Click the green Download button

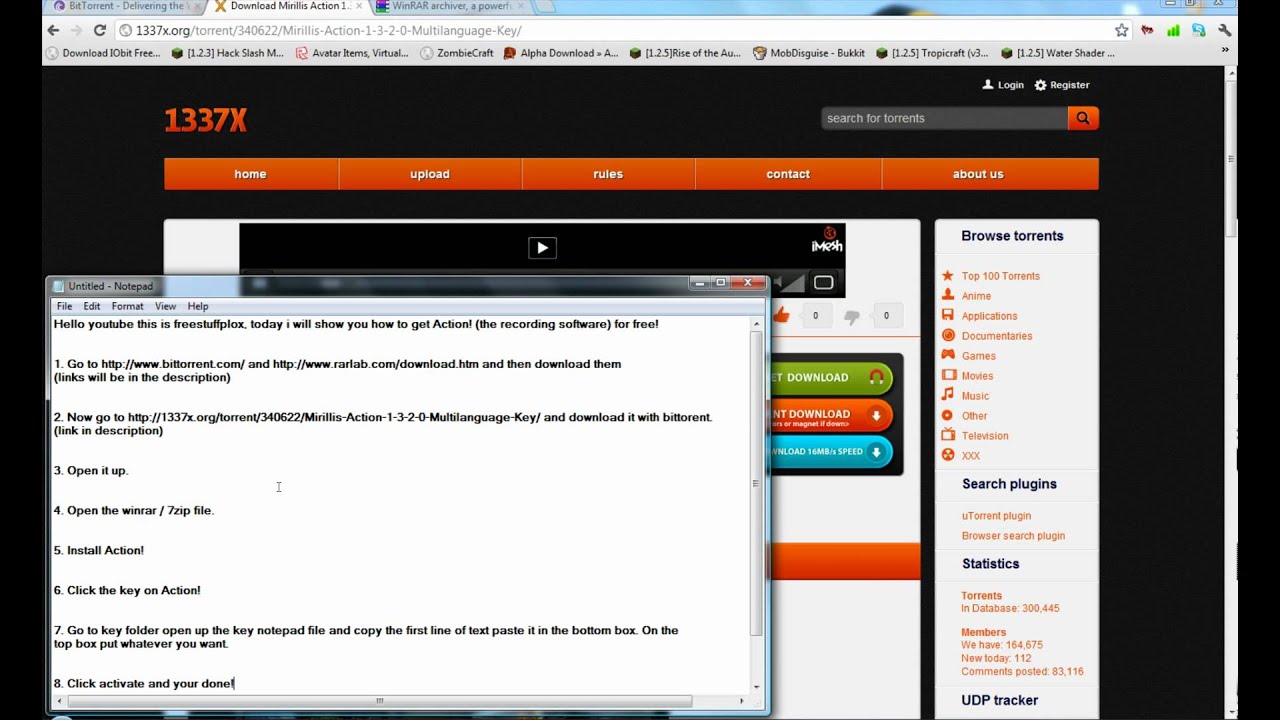[830, 377]
